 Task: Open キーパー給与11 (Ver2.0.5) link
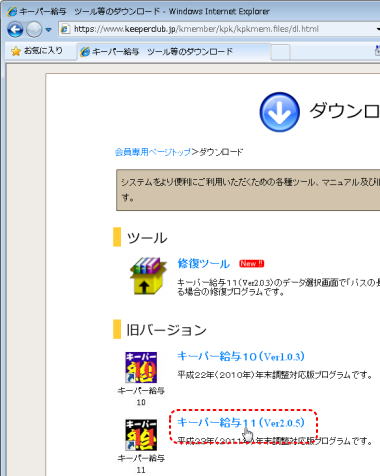tap(241, 423)
